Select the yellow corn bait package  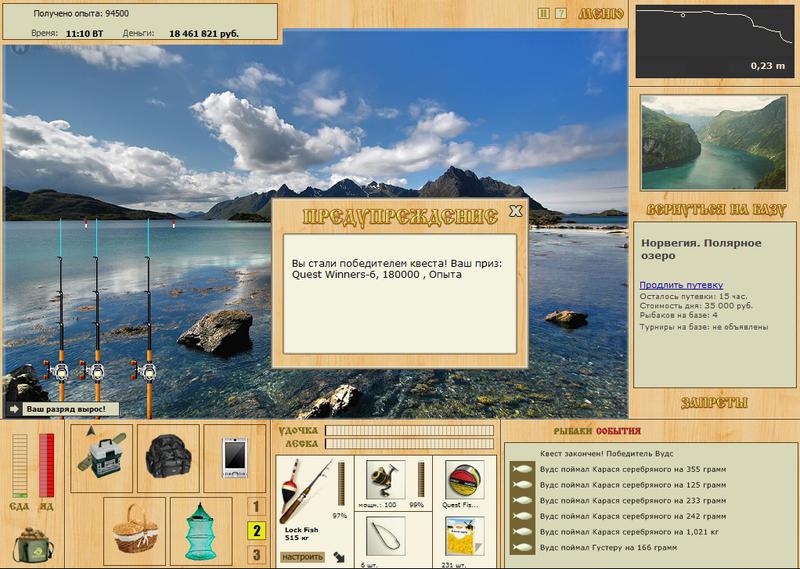(464, 536)
